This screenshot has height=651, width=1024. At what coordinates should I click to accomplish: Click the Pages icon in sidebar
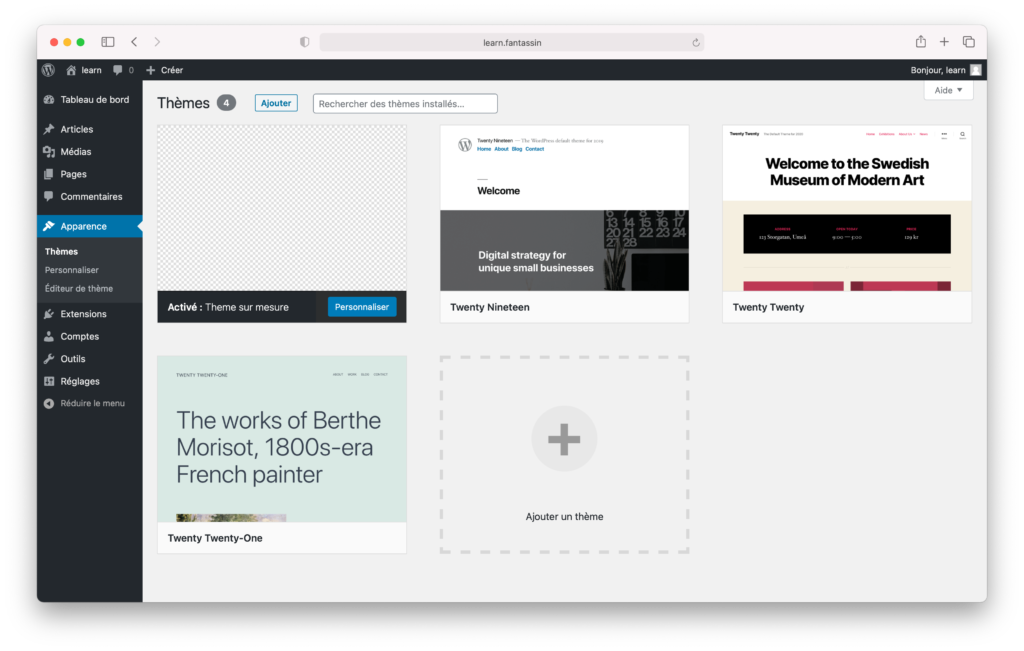(49, 174)
